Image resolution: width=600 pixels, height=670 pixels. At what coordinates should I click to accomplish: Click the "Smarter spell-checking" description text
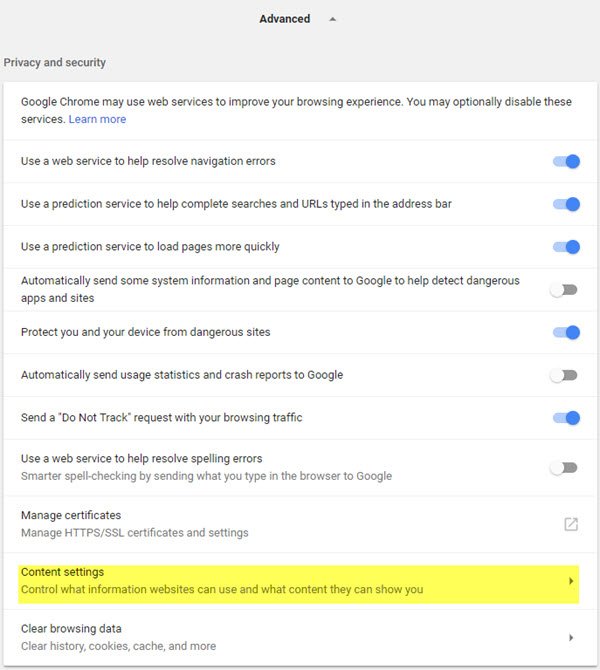[x=206, y=476]
